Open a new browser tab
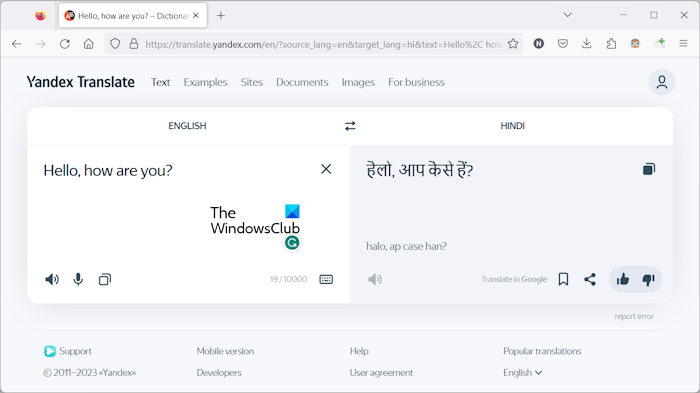The width and height of the screenshot is (700, 393). tap(221, 16)
